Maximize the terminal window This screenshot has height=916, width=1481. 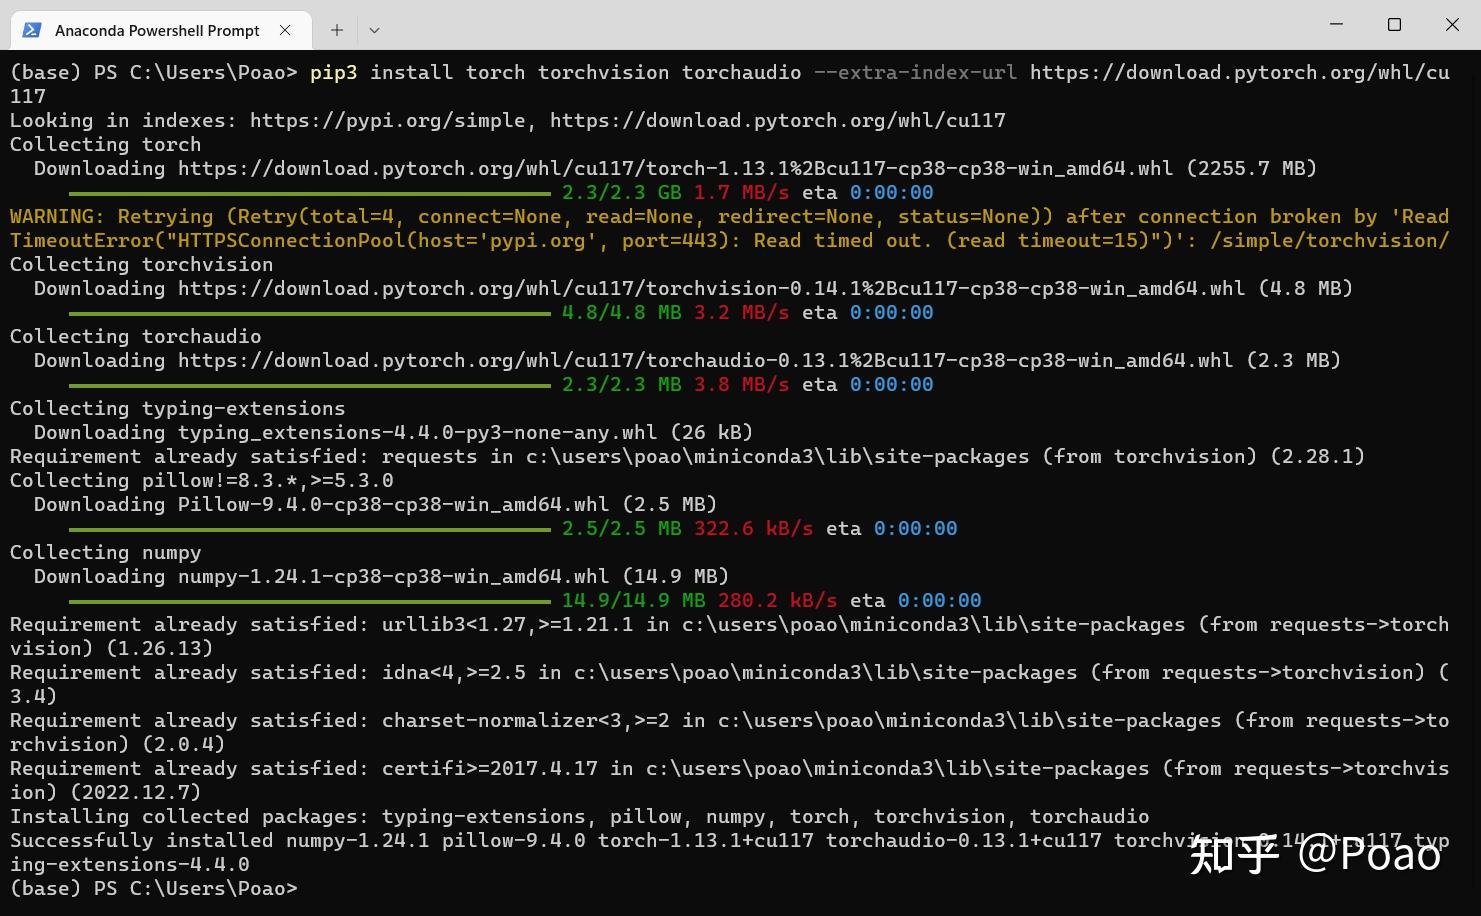[1394, 24]
